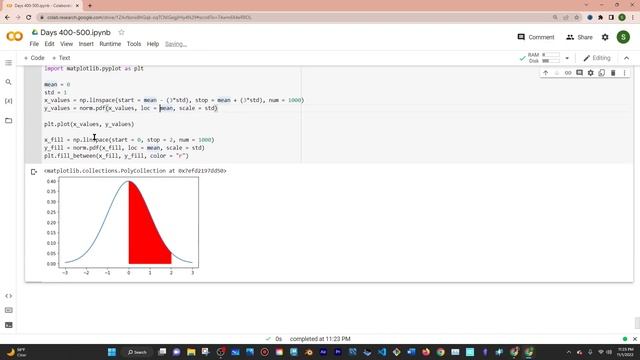Star the Days 400-500 notebook

coord(121,32)
